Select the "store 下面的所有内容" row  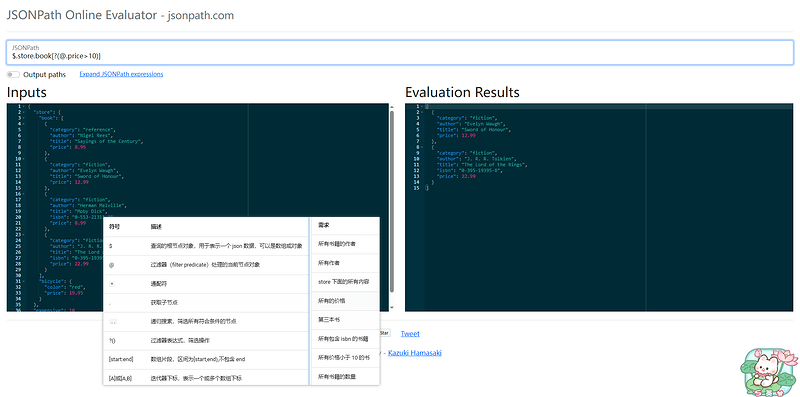click(x=344, y=282)
